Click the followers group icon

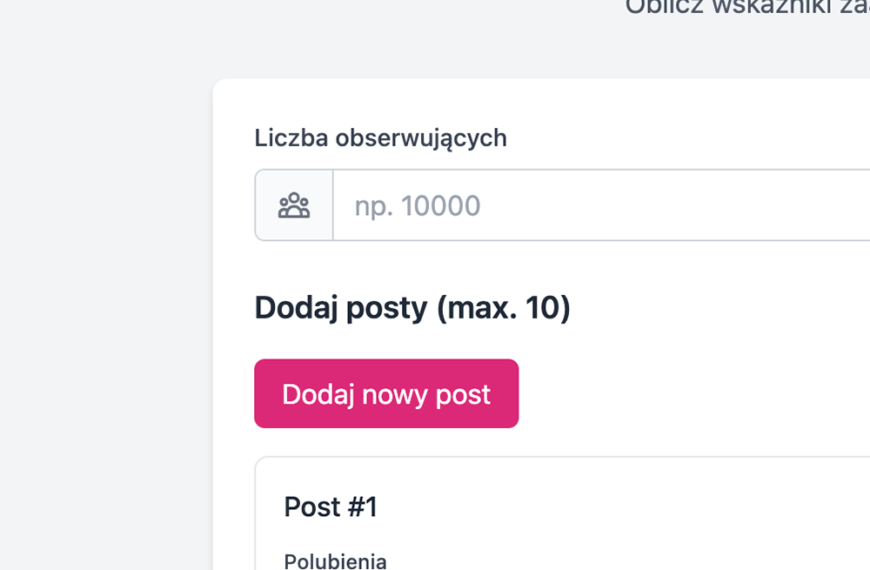point(294,206)
